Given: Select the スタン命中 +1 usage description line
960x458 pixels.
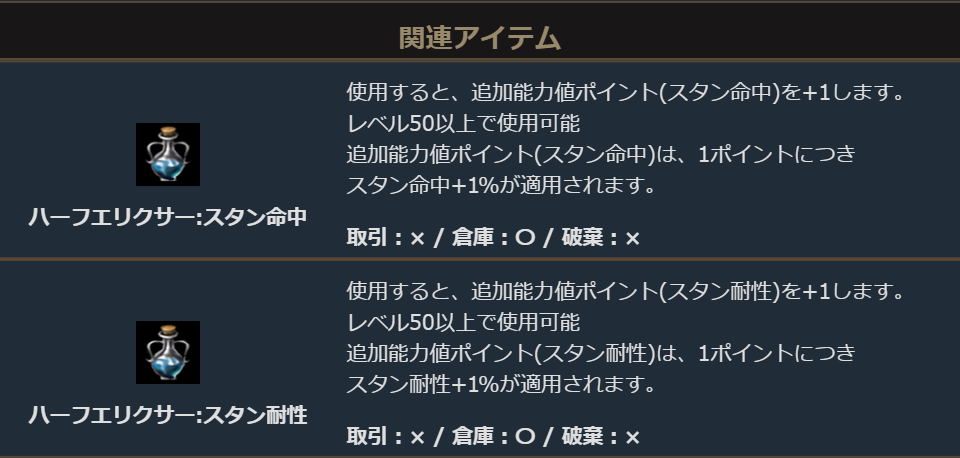Looking at the screenshot, I should [625, 93].
